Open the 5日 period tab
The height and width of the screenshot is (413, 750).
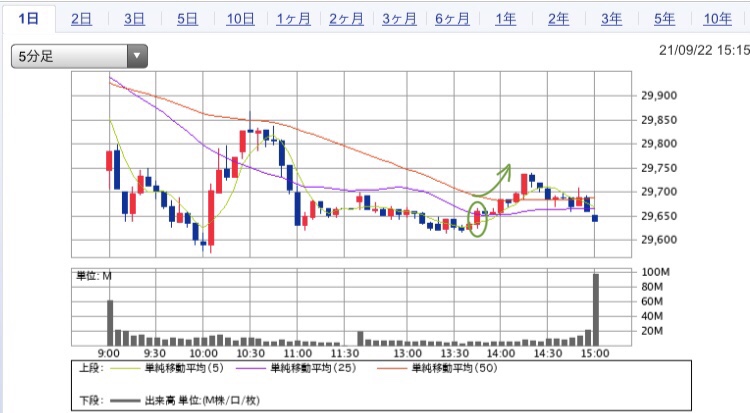(187, 19)
